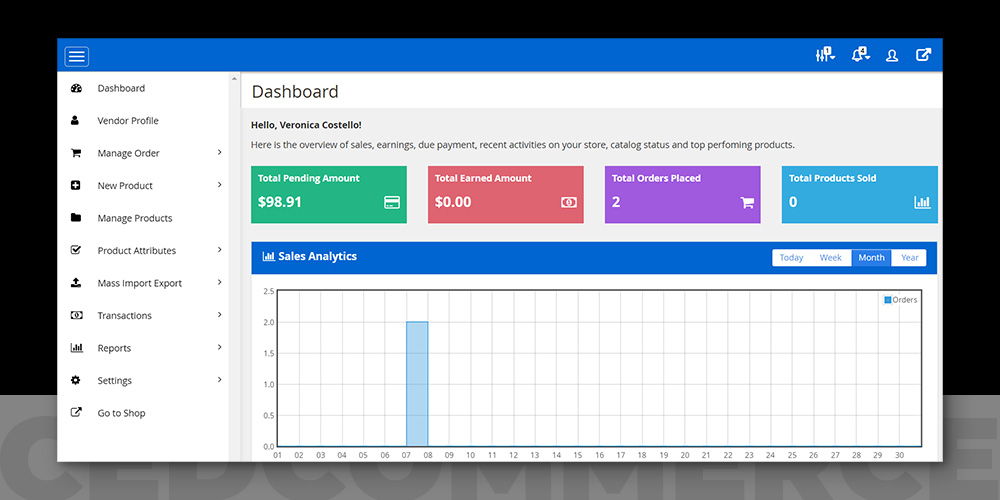Viewport: 1000px width, 500px height.
Task: Click the $98.91 pending amount value
Action: tap(279, 202)
